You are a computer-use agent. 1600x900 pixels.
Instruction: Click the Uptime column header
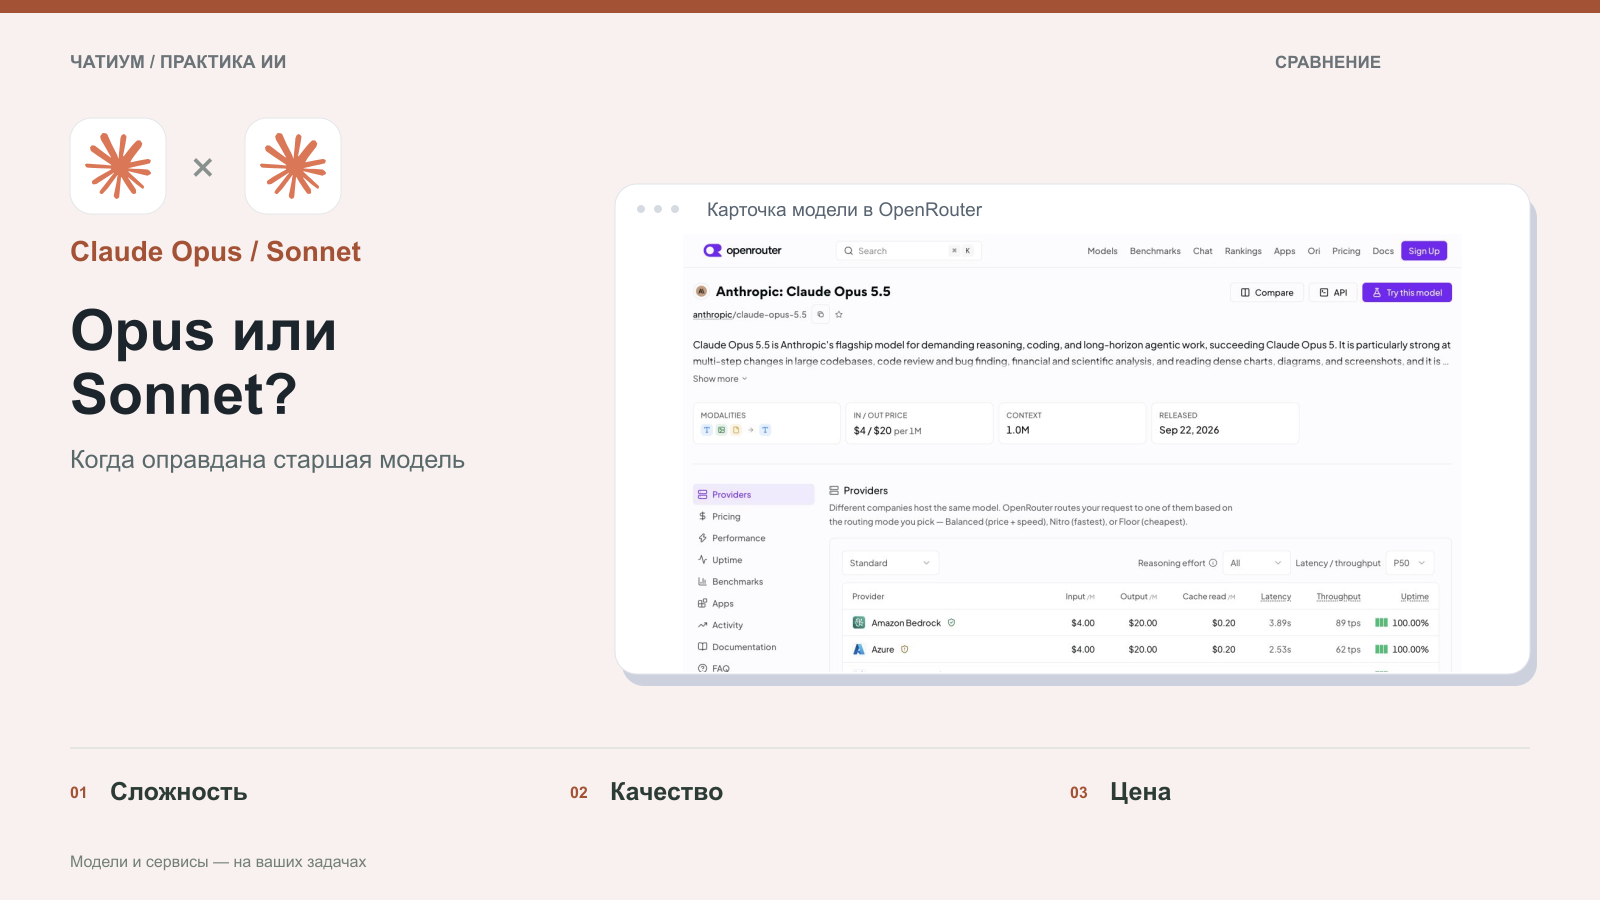pyautogui.click(x=1415, y=597)
